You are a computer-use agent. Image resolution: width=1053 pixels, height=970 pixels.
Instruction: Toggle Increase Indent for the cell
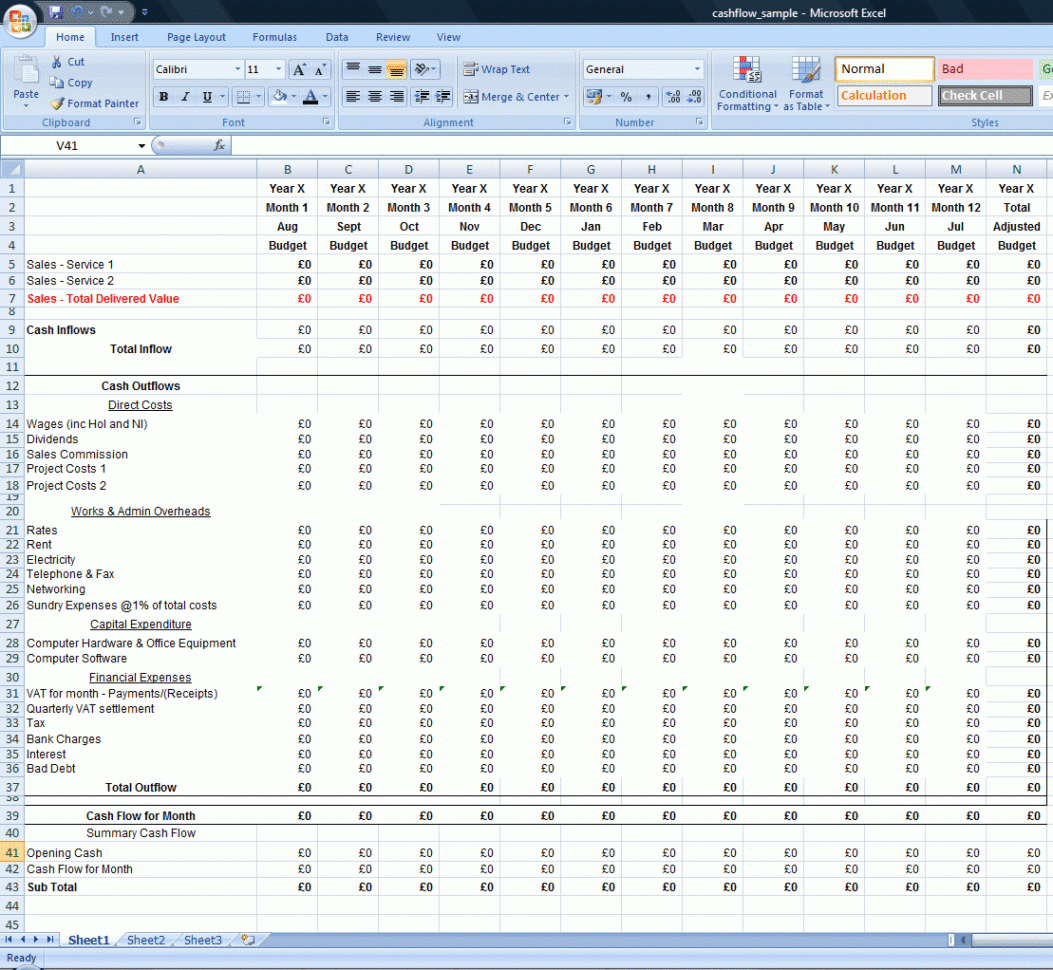click(x=441, y=97)
